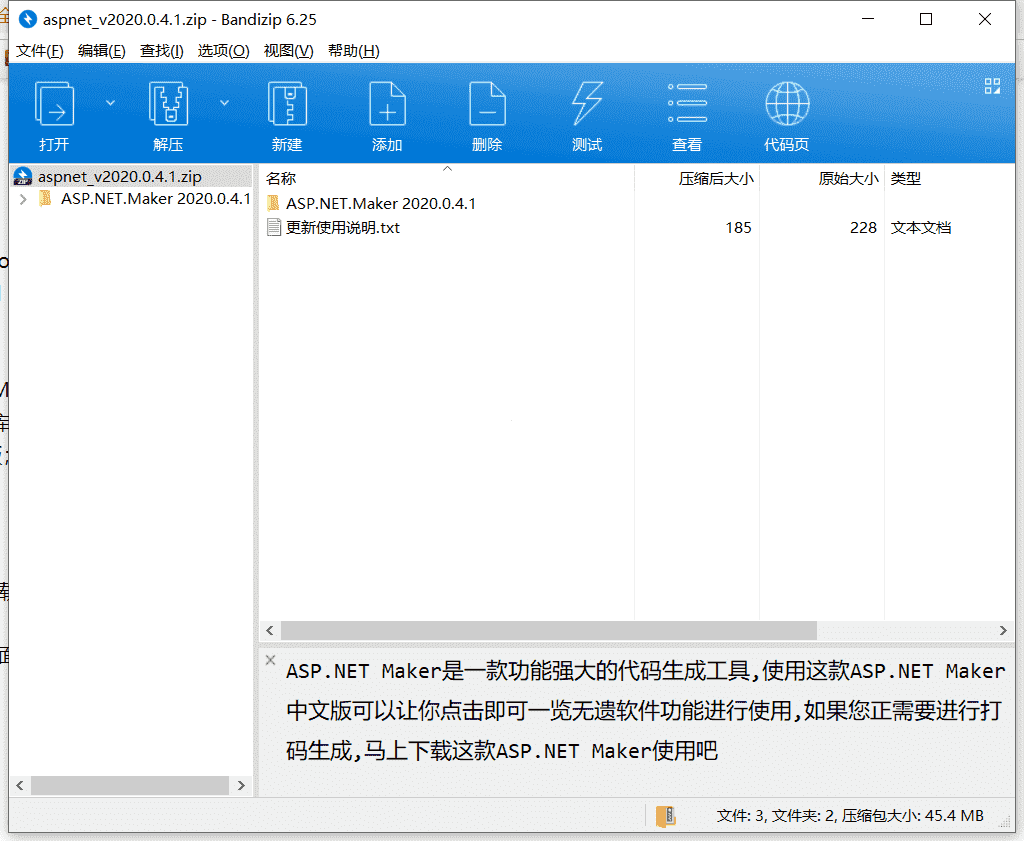
Task: Minimize the Bandizip window
Action: point(868,20)
